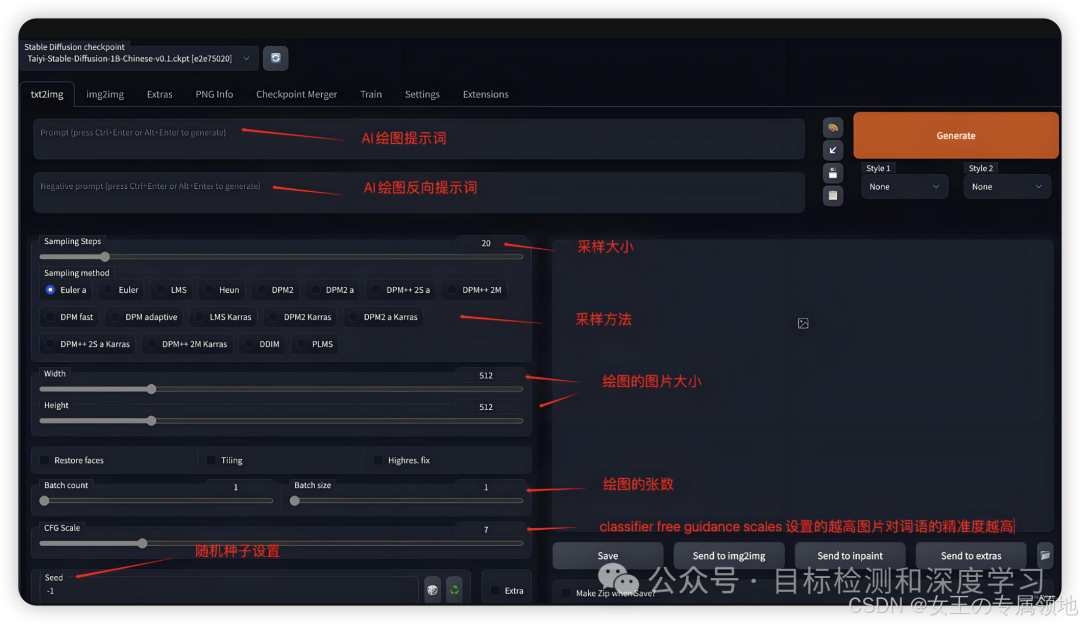Open the Extras tab

point(159,94)
